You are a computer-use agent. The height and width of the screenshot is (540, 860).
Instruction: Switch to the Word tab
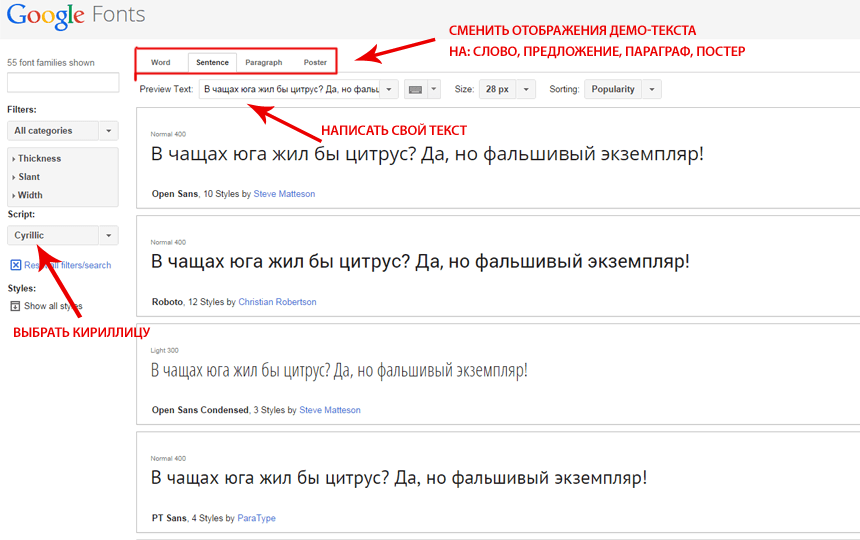[161, 62]
